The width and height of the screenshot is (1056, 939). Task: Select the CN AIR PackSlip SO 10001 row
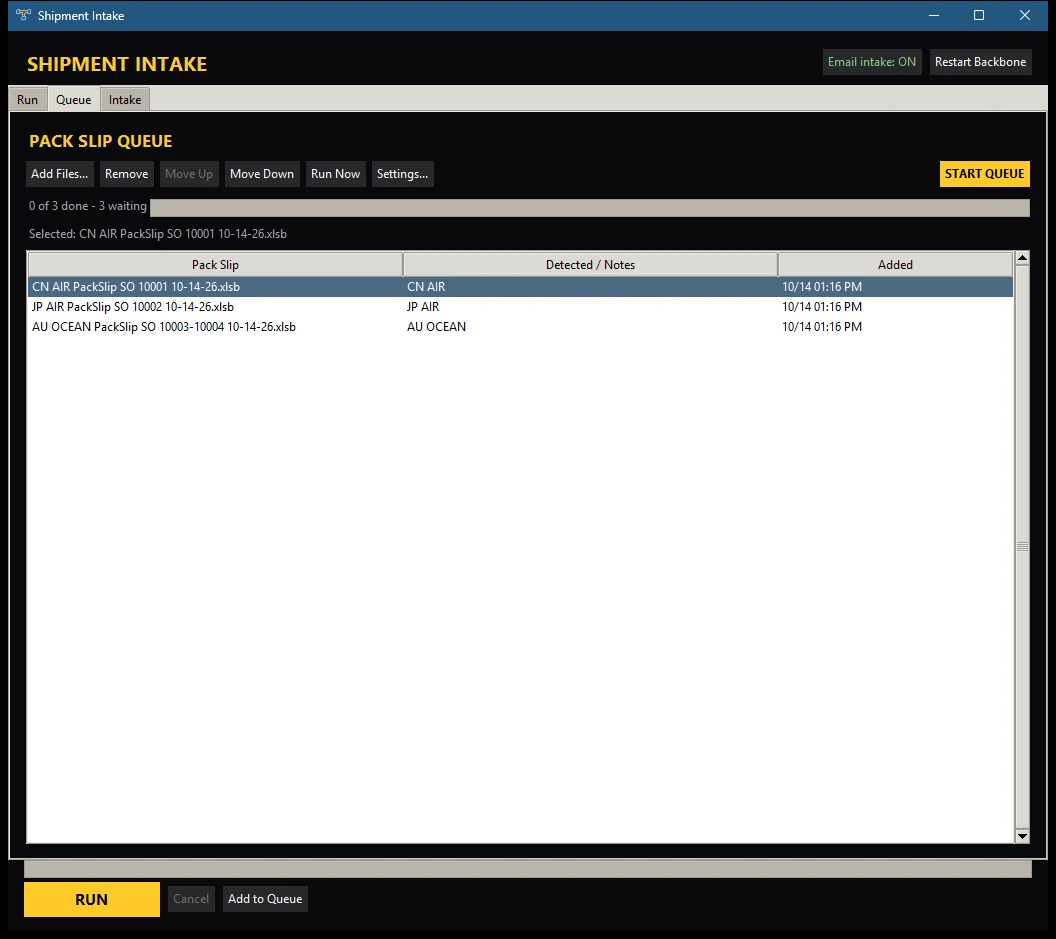coord(520,287)
